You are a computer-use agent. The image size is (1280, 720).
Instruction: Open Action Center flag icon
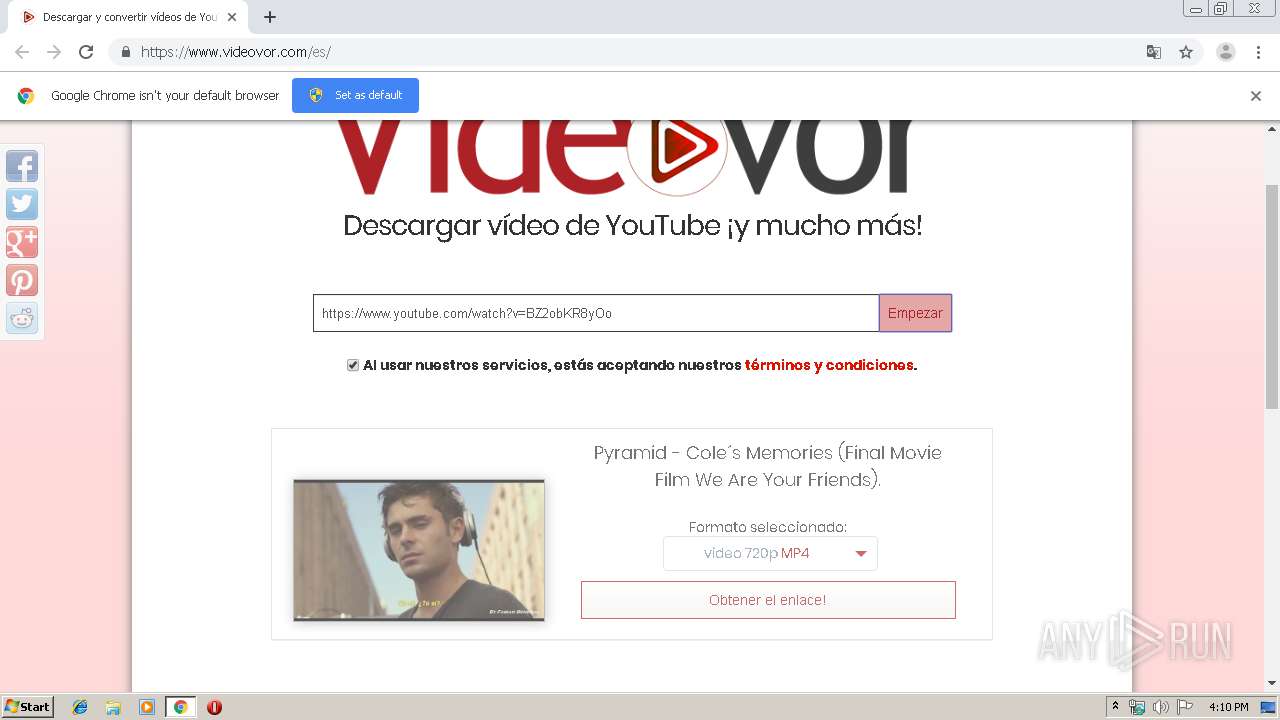click(x=1184, y=707)
